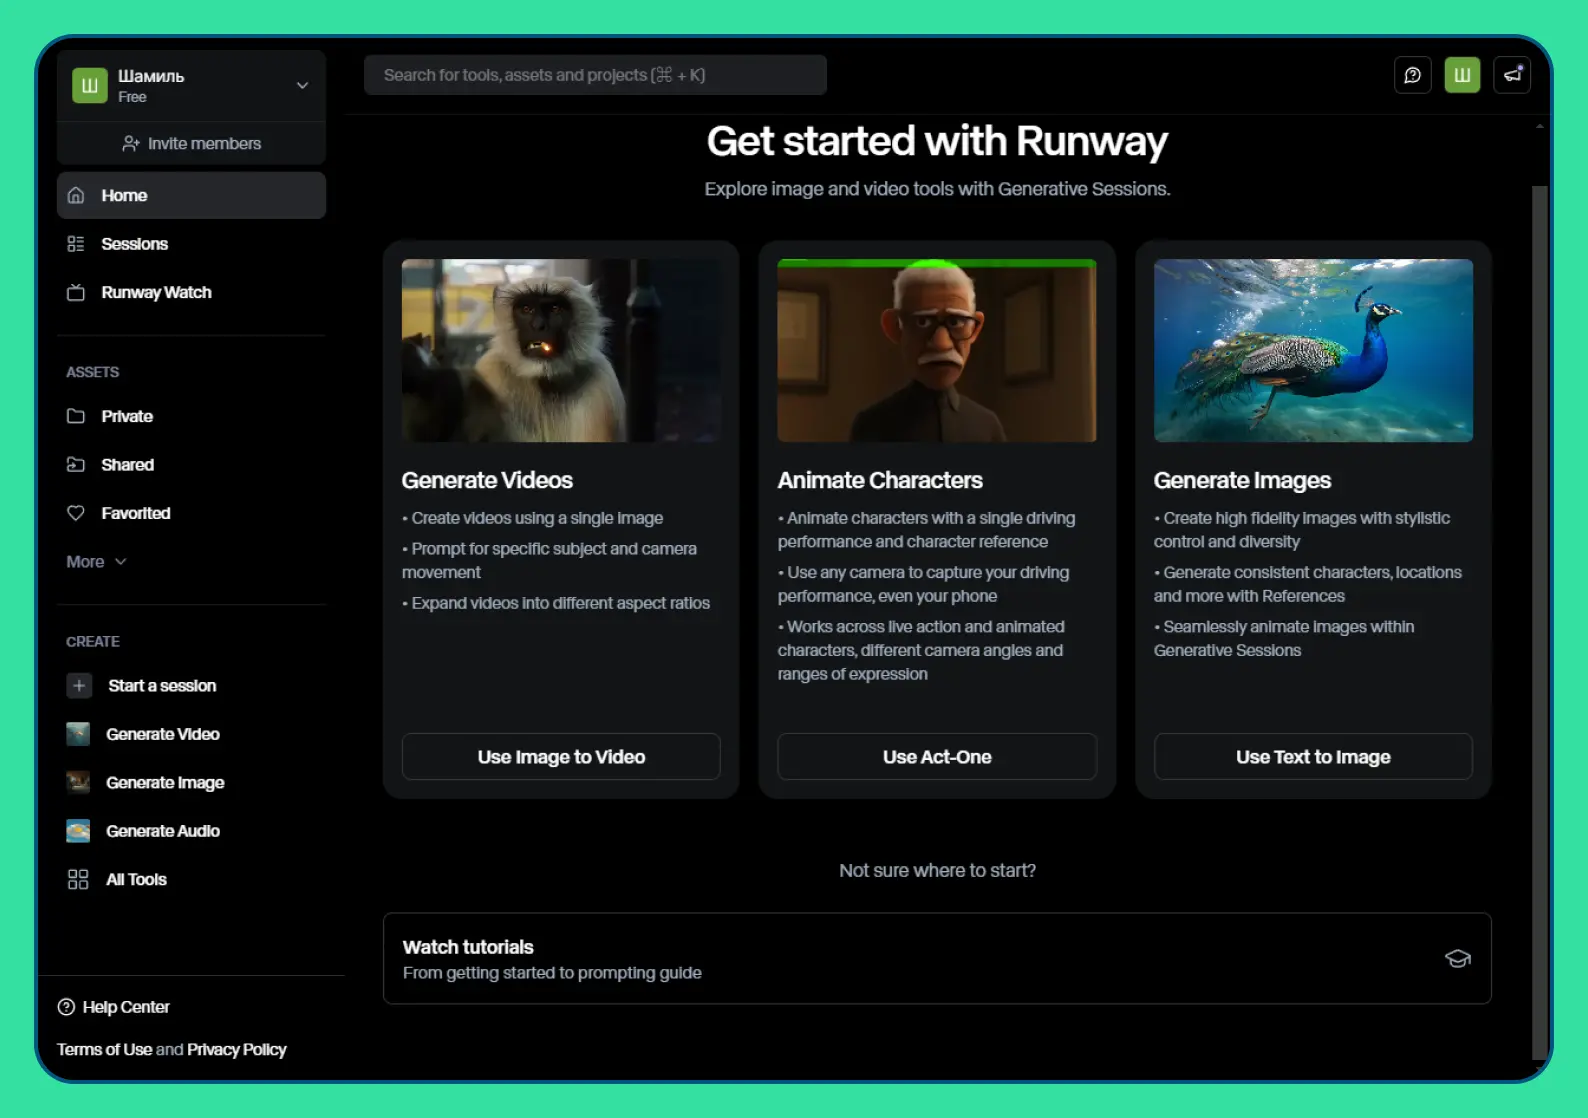Click the graduation cap tutorials icon
The width and height of the screenshot is (1588, 1118).
coord(1457,959)
